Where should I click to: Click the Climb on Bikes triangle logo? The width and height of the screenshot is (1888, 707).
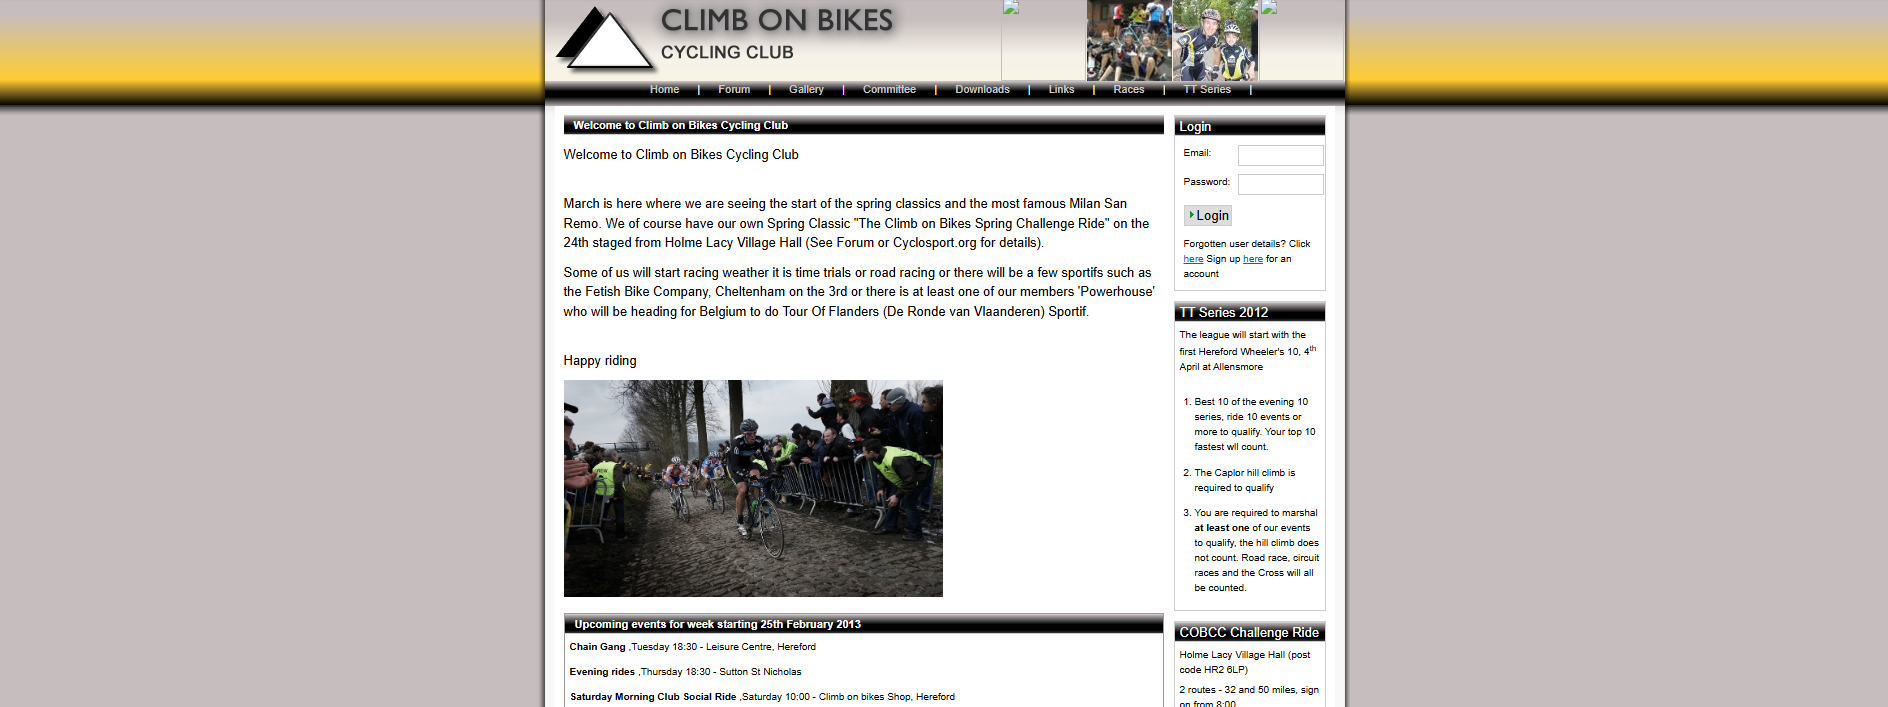(x=606, y=39)
